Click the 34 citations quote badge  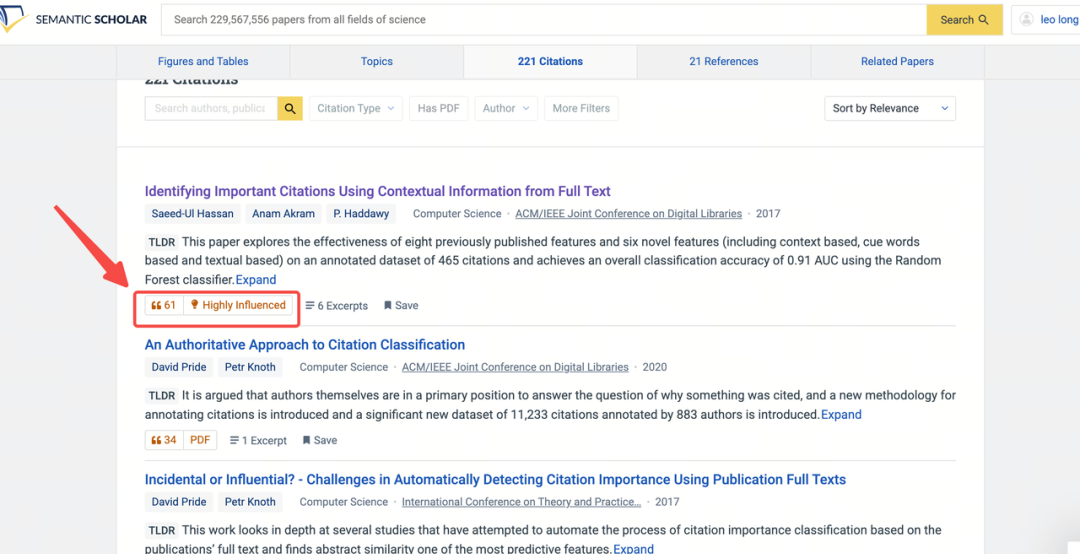click(x=164, y=440)
